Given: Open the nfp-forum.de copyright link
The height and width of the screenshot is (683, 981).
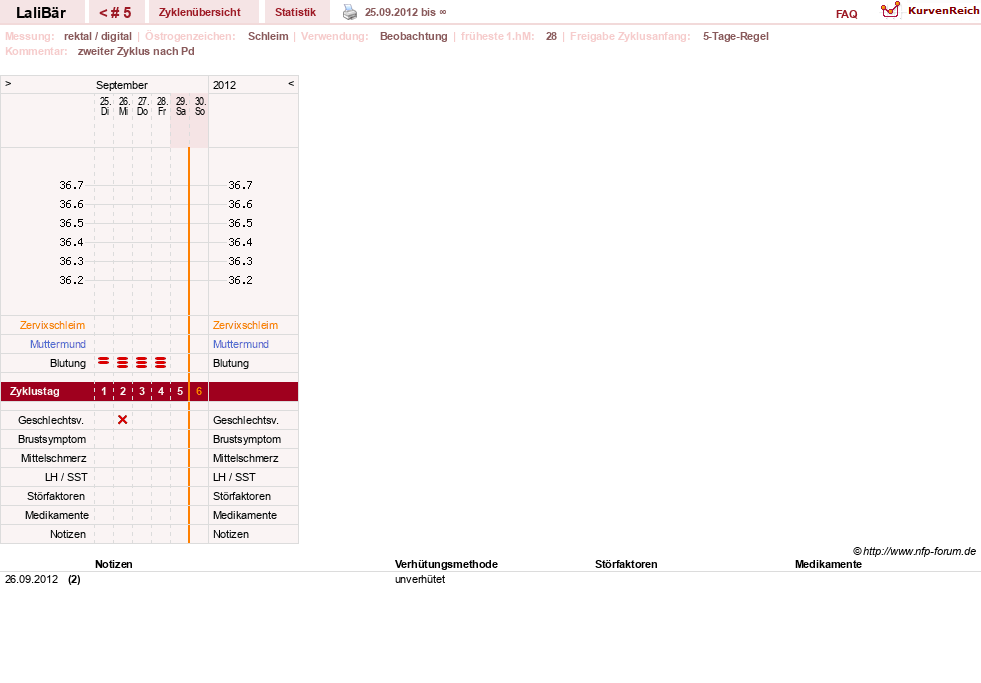Looking at the screenshot, I should pos(914,551).
